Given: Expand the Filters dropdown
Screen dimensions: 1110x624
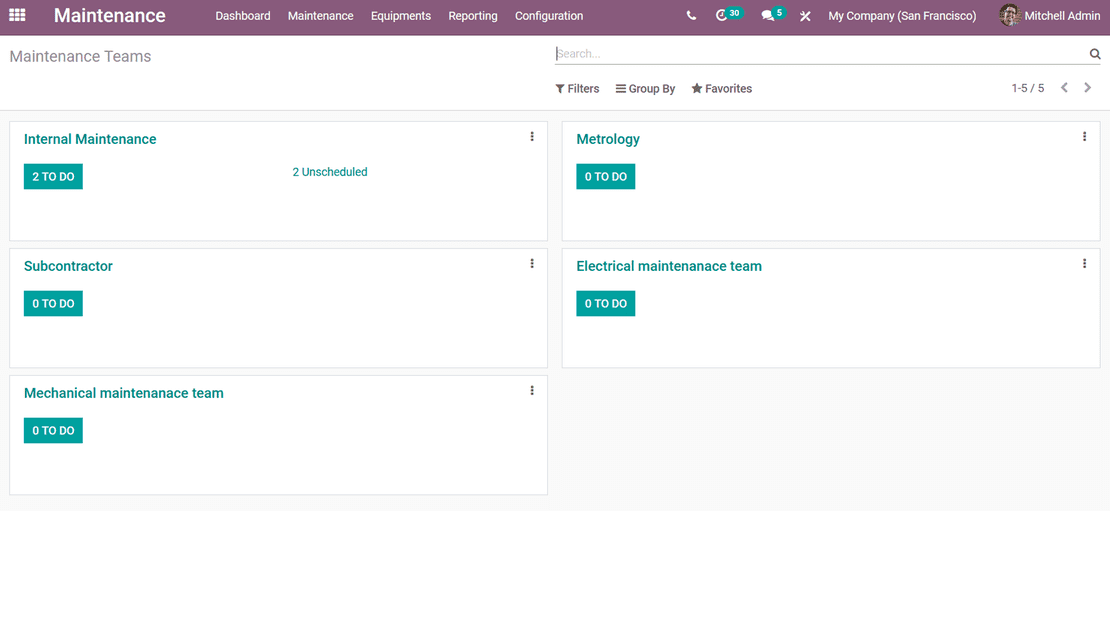Looking at the screenshot, I should [577, 89].
